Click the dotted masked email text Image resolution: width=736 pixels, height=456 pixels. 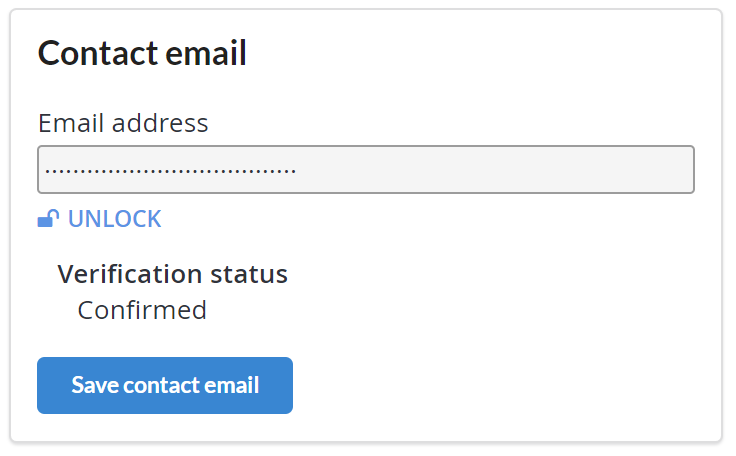click(170, 170)
